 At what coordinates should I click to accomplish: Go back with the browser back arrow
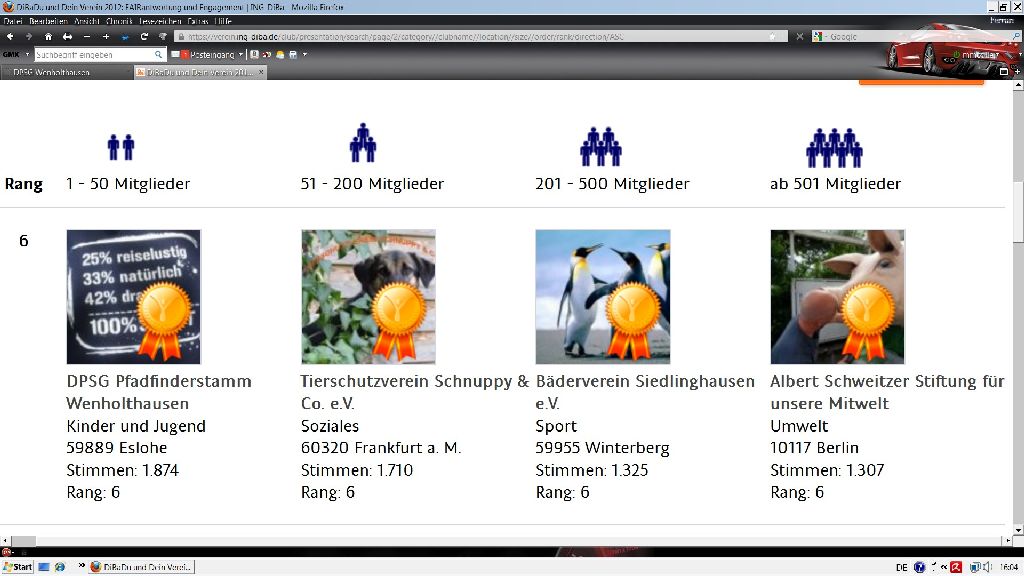(x=10, y=37)
